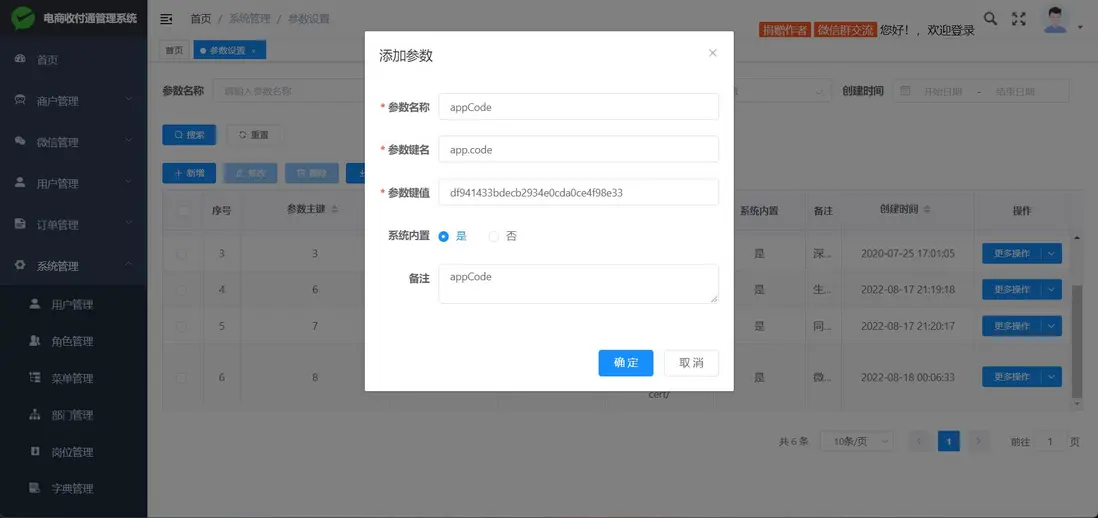Click the 前往 page number input
This screenshot has height=518, width=1098.
[x=1050, y=442]
